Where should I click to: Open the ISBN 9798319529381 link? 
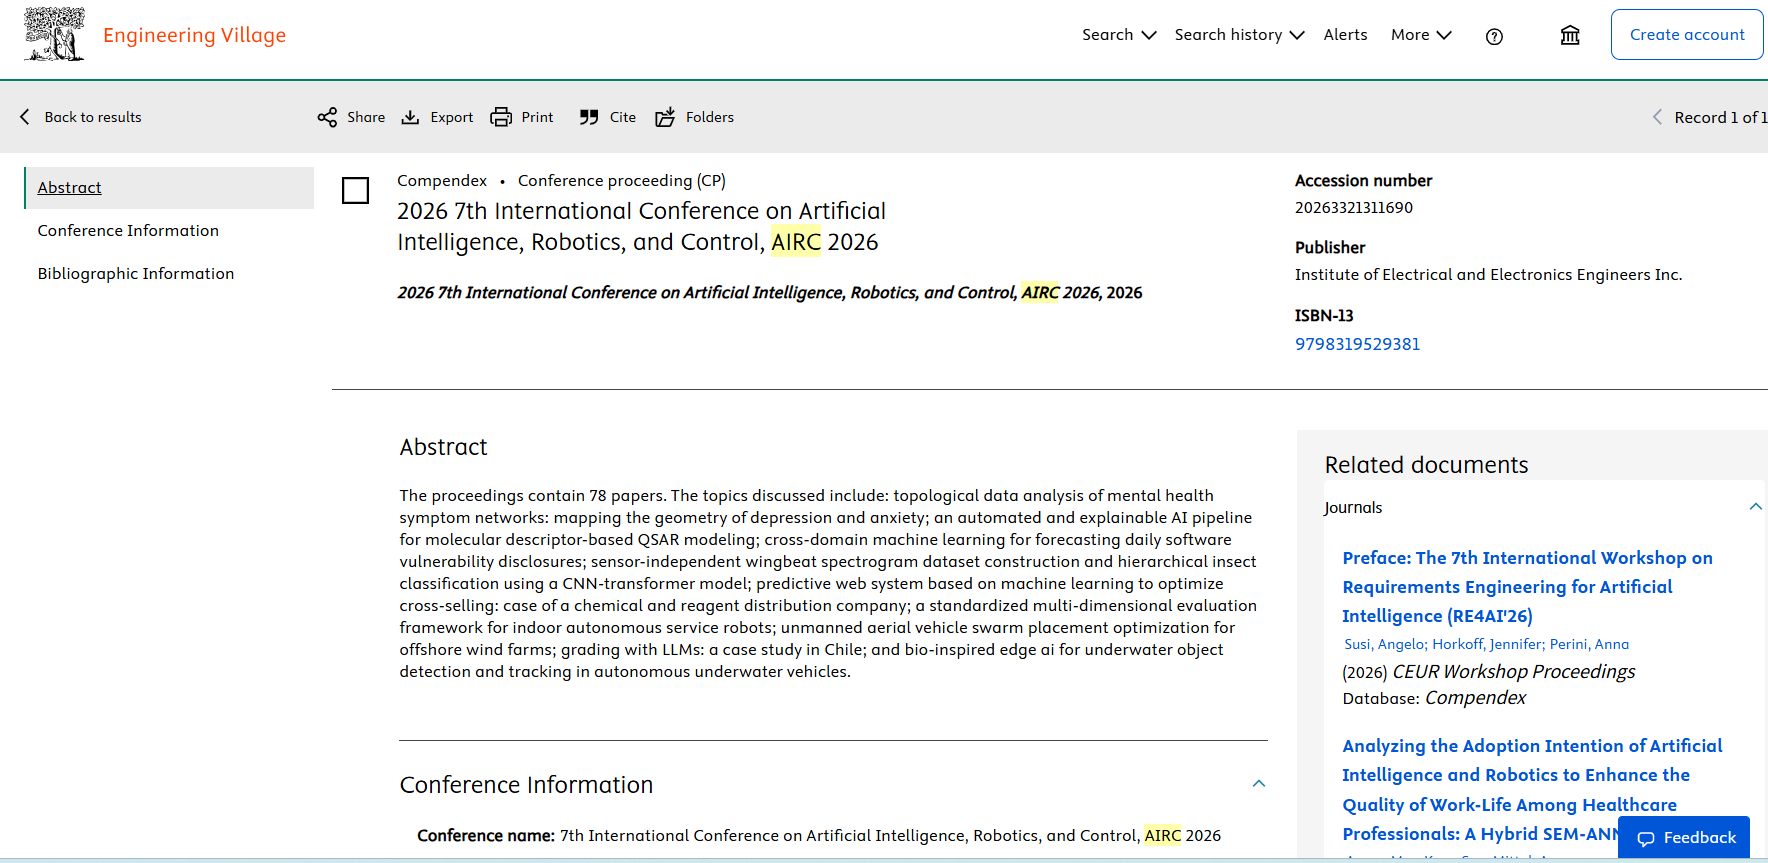(1357, 344)
